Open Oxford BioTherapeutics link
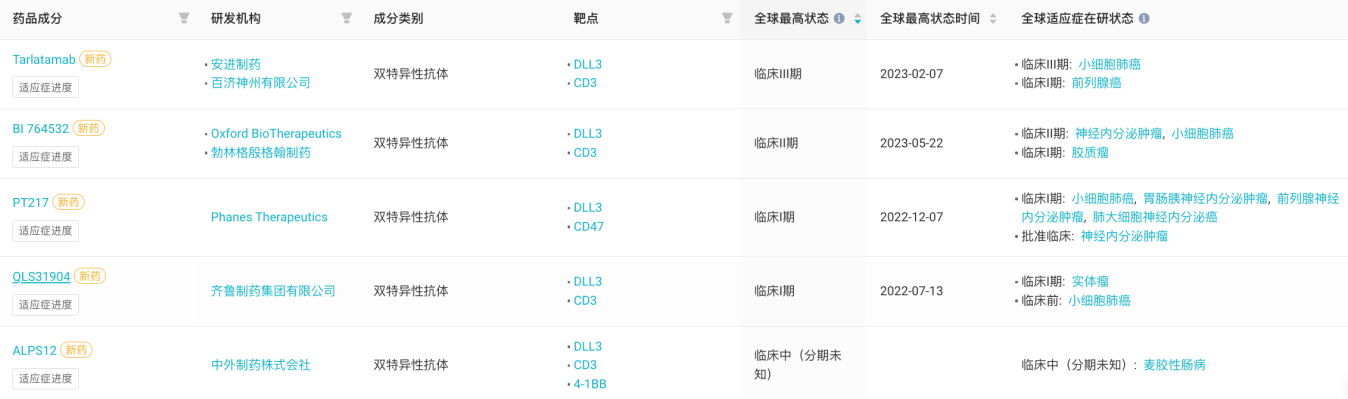 click(276, 133)
